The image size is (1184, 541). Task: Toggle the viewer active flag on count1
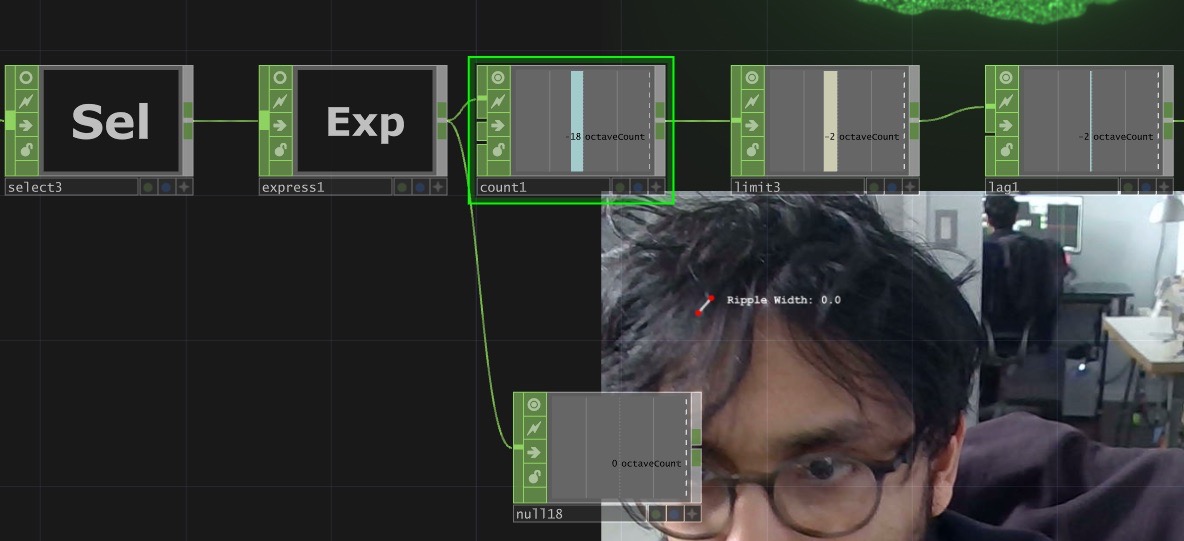pyautogui.click(x=498, y=78)
